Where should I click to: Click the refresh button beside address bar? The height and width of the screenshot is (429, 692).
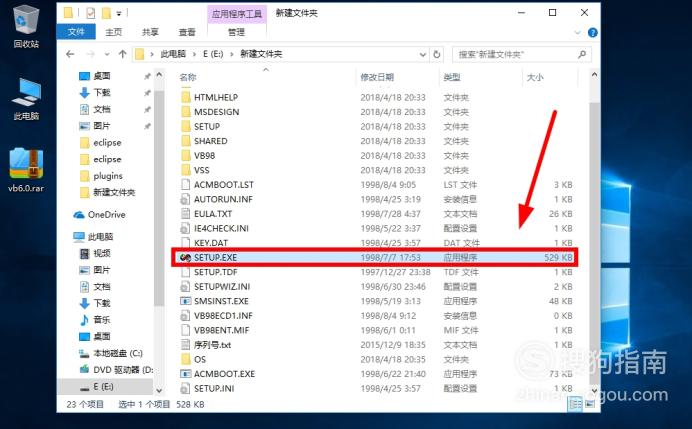pyautogui.click(x=437, y=54)
